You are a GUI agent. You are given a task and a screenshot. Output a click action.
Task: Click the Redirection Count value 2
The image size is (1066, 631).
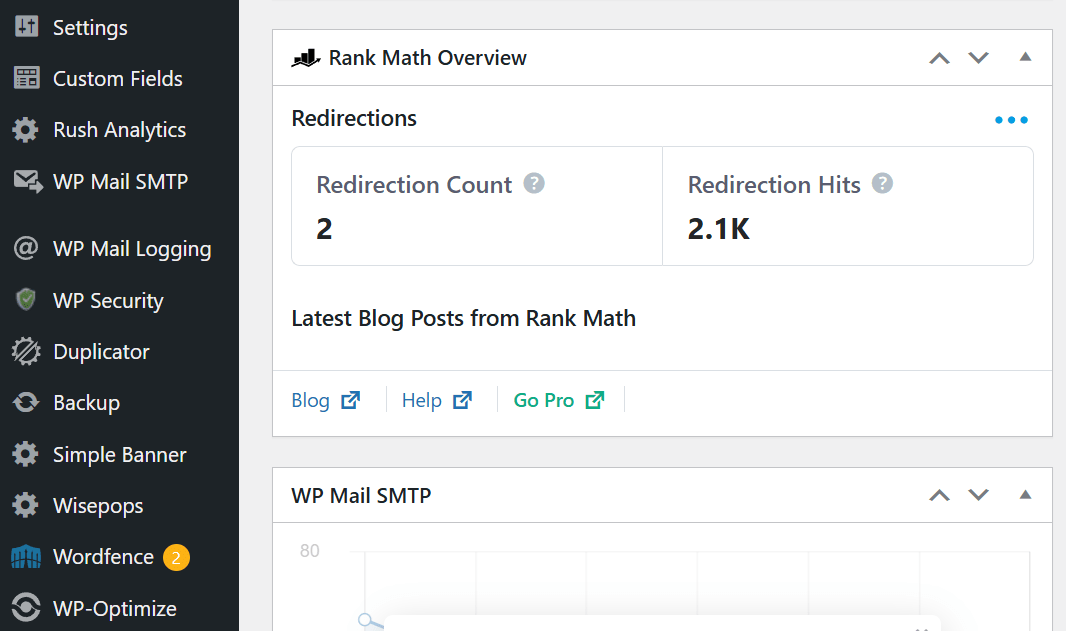pos(324,229)
